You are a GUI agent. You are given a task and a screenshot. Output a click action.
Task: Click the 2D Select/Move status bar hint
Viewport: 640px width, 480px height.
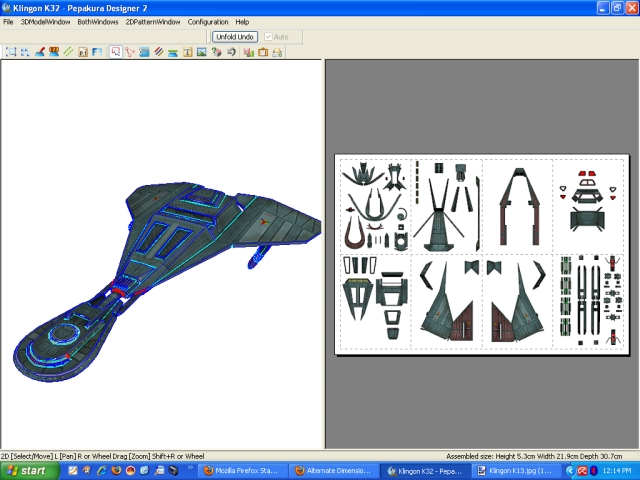pos(102,456)
